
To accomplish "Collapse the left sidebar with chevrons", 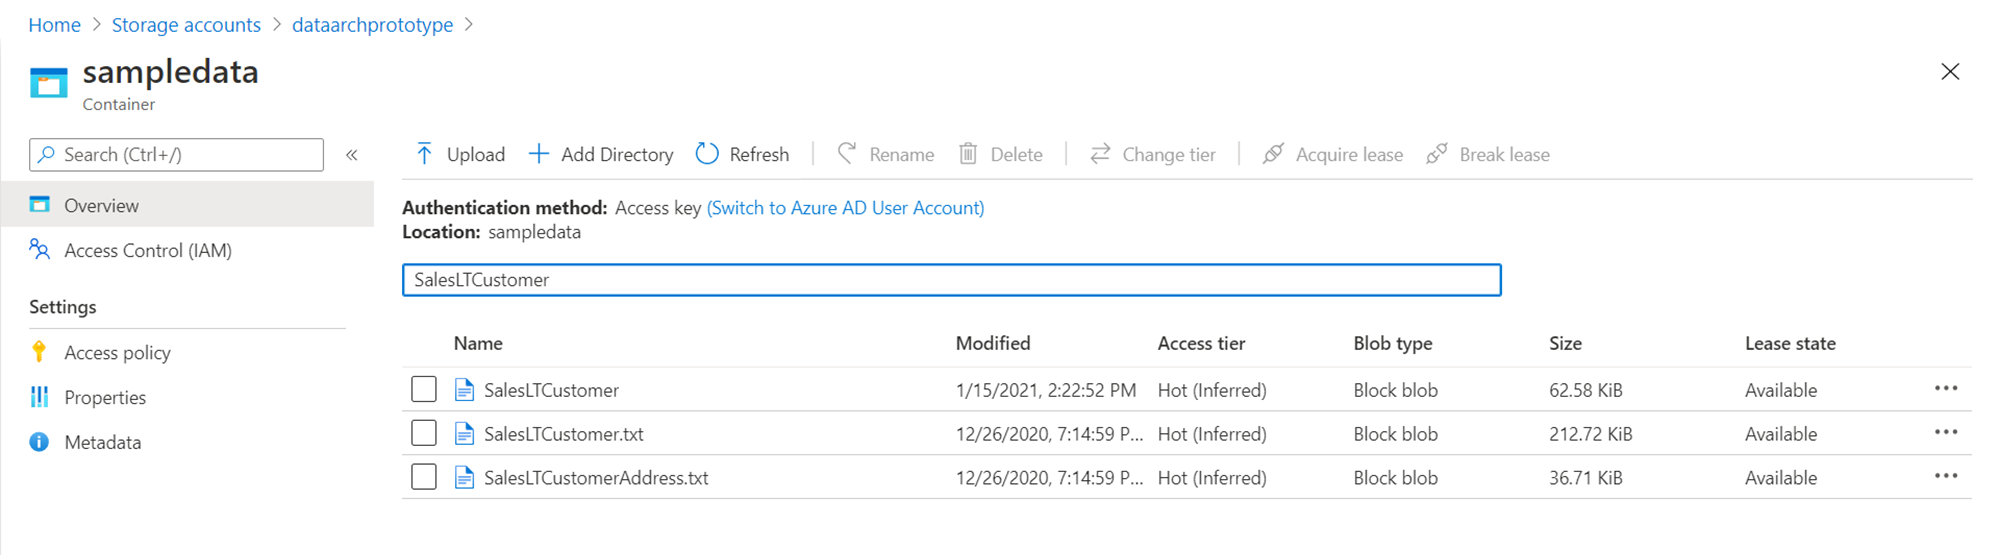I will click(352, 155).
